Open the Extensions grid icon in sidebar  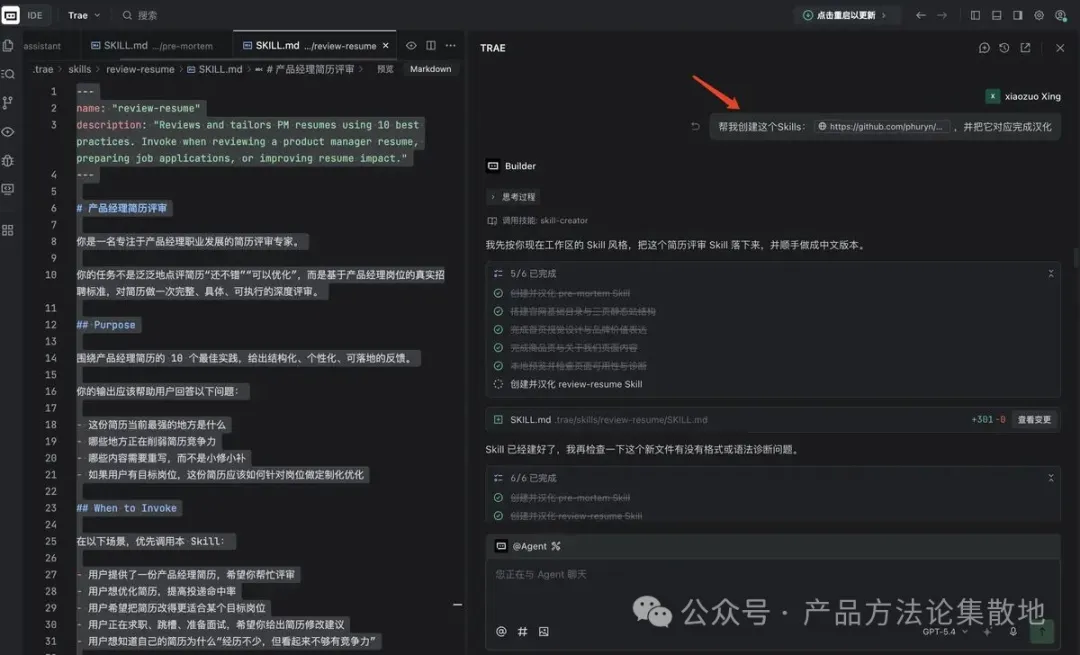click(x=8, y=230)
